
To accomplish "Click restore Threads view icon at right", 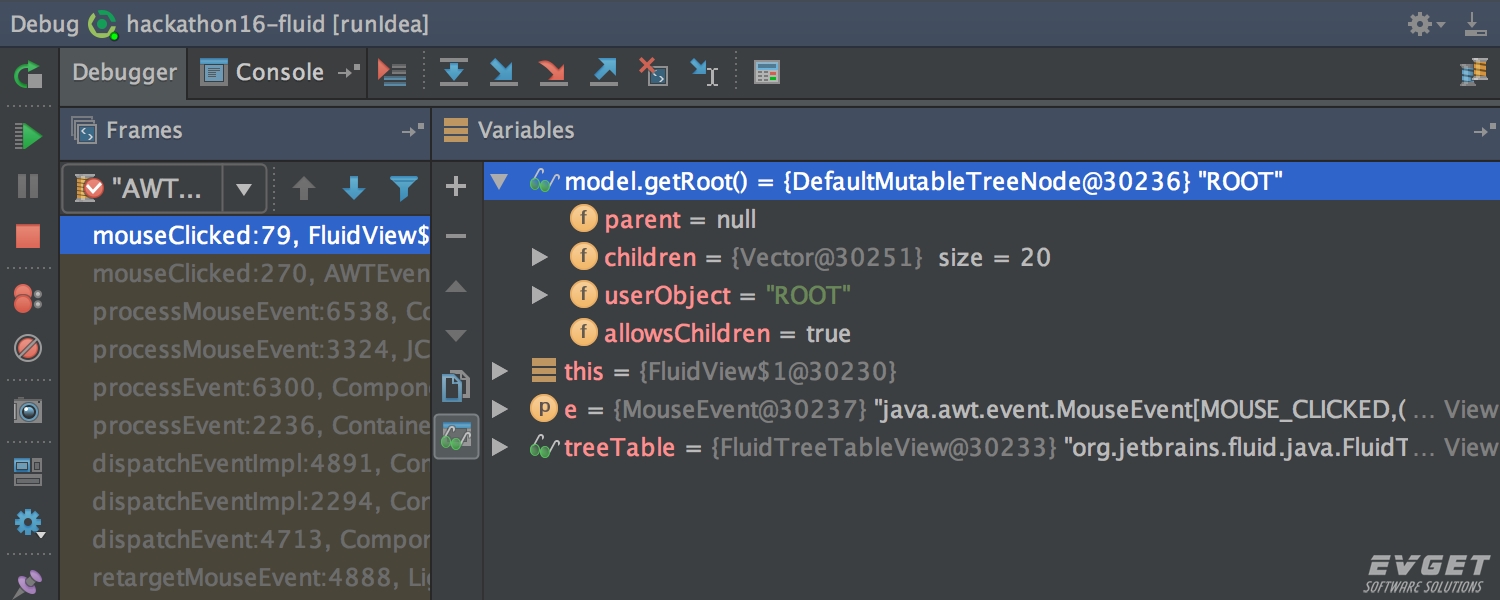I will [x=1474, y=72].
